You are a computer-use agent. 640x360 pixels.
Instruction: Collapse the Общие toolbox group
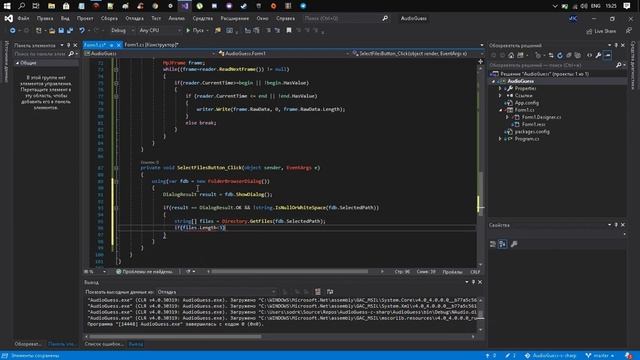[x=17, y=63]
